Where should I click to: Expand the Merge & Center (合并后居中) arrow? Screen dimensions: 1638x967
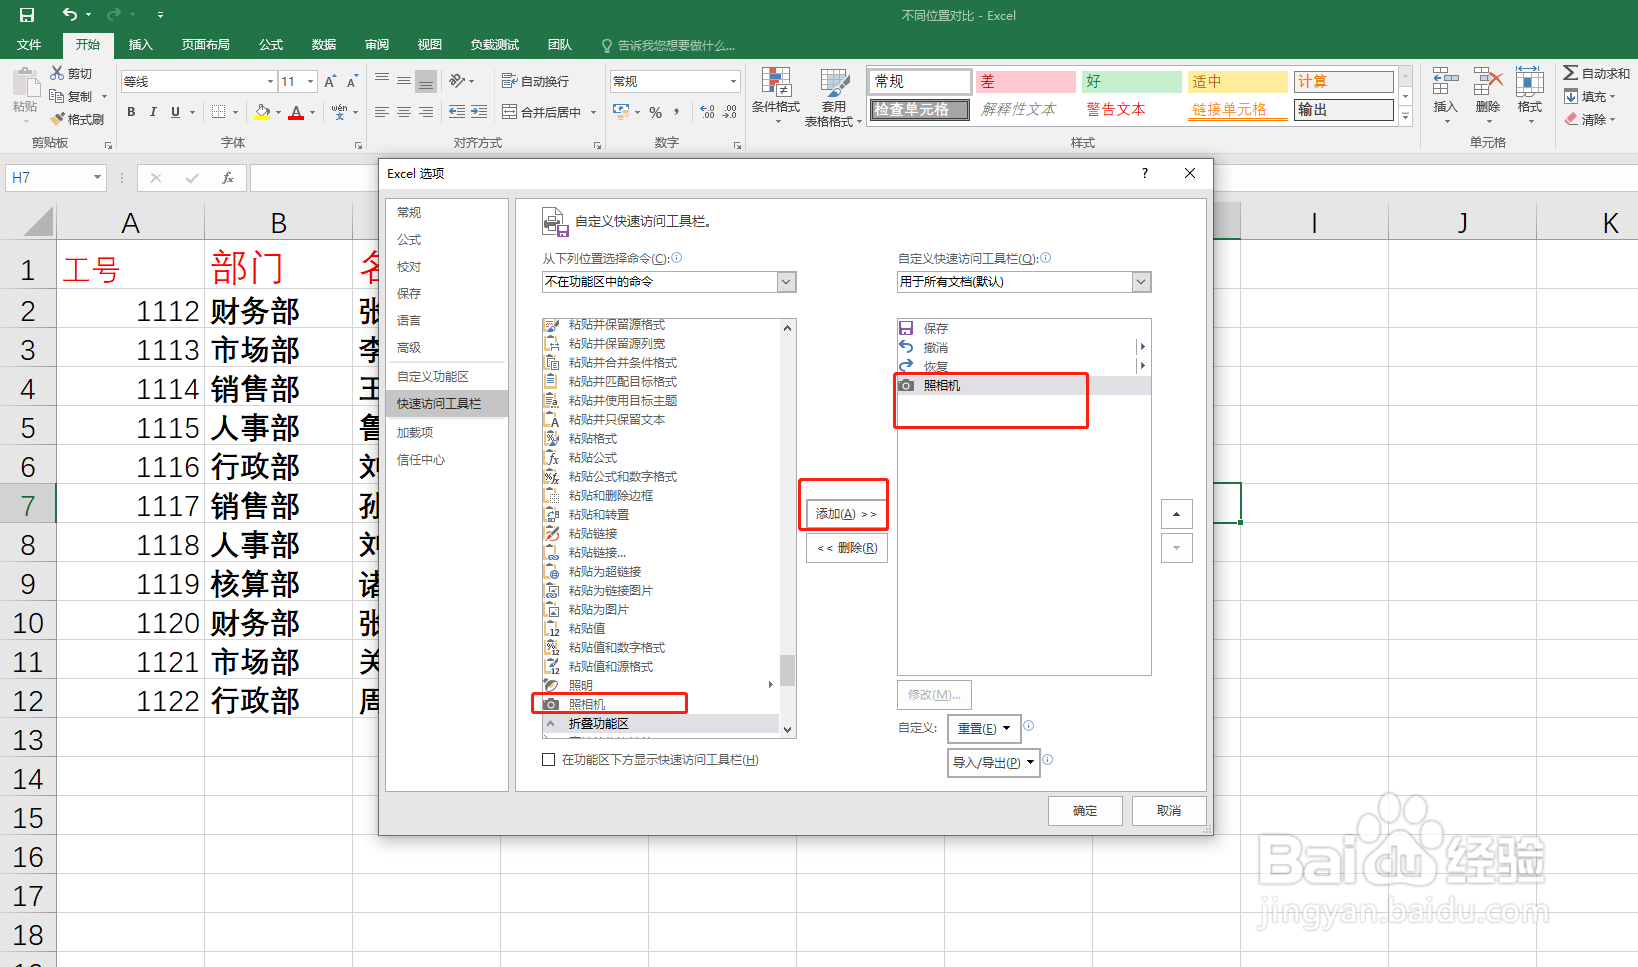pos(593,112)
